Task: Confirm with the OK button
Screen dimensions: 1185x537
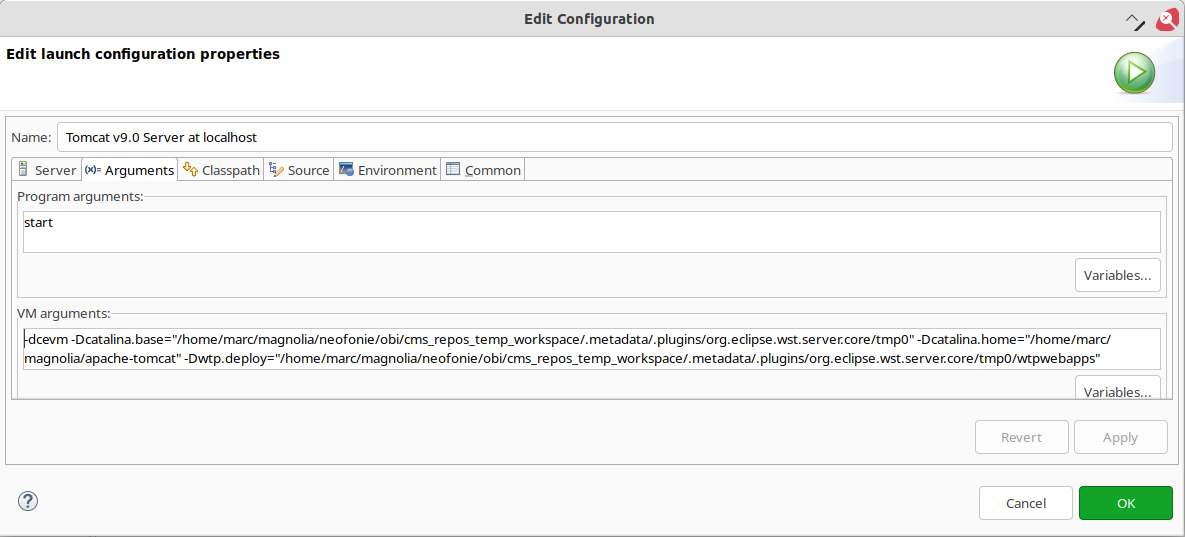Action: click(x=1126, y=503)
